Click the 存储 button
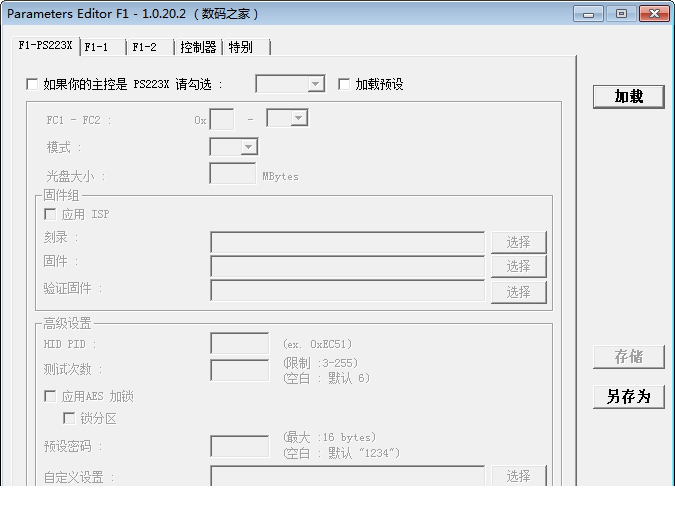675x505 pixels. [x=629, y=356]
